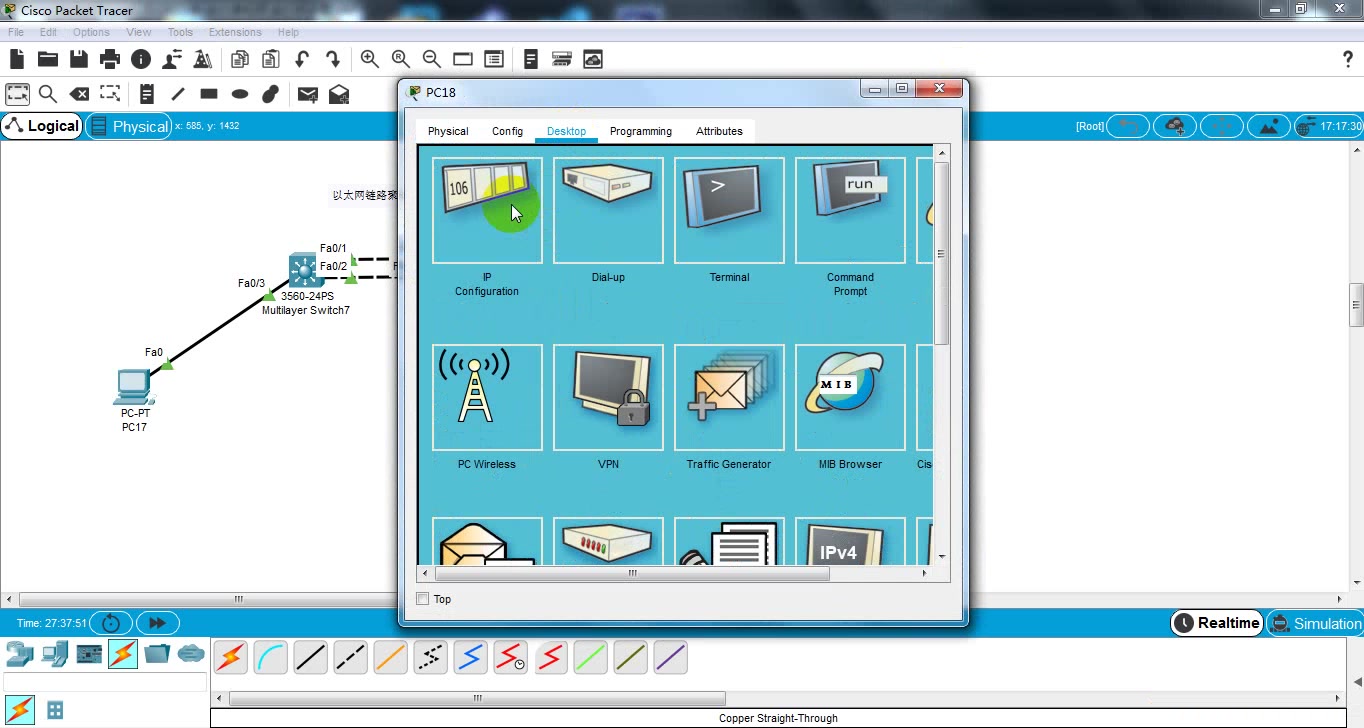Select the Draw Ellipse tool
Viewport: 1364px width, 728px height.
(240, 94)
